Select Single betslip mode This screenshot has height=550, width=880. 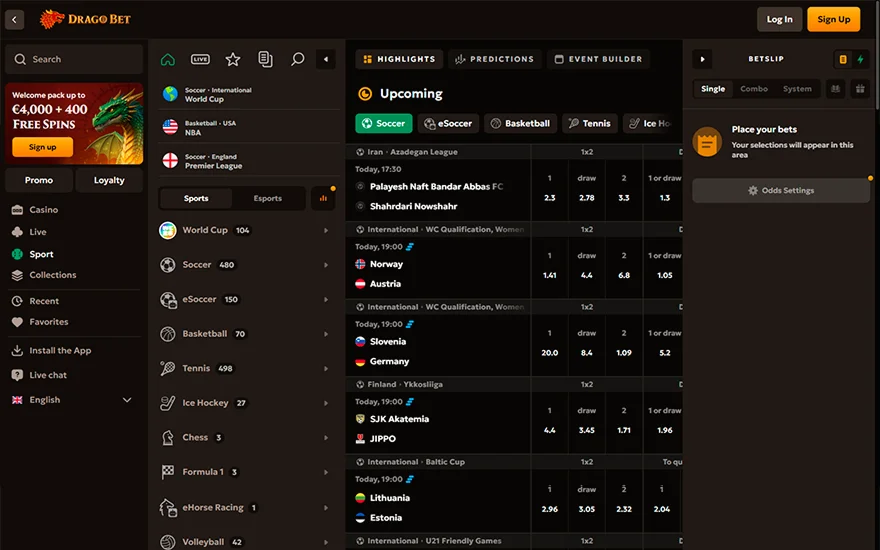[x=713, y=89]
